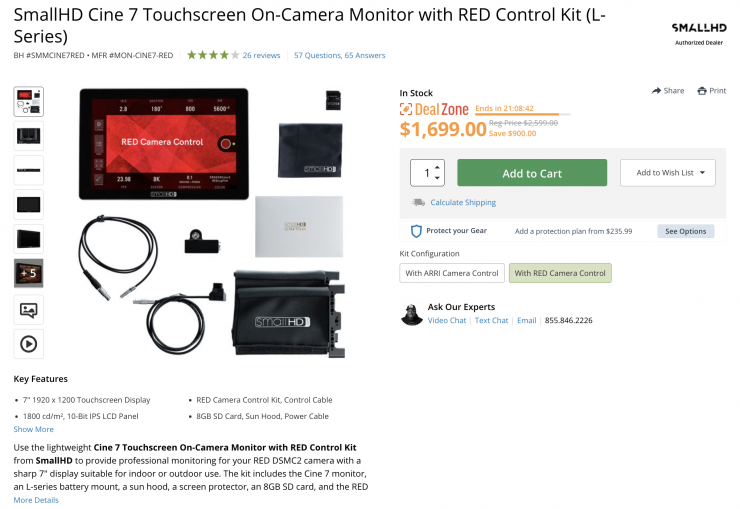
Task: Click See Options for protection plans
Action: (685, 231)
